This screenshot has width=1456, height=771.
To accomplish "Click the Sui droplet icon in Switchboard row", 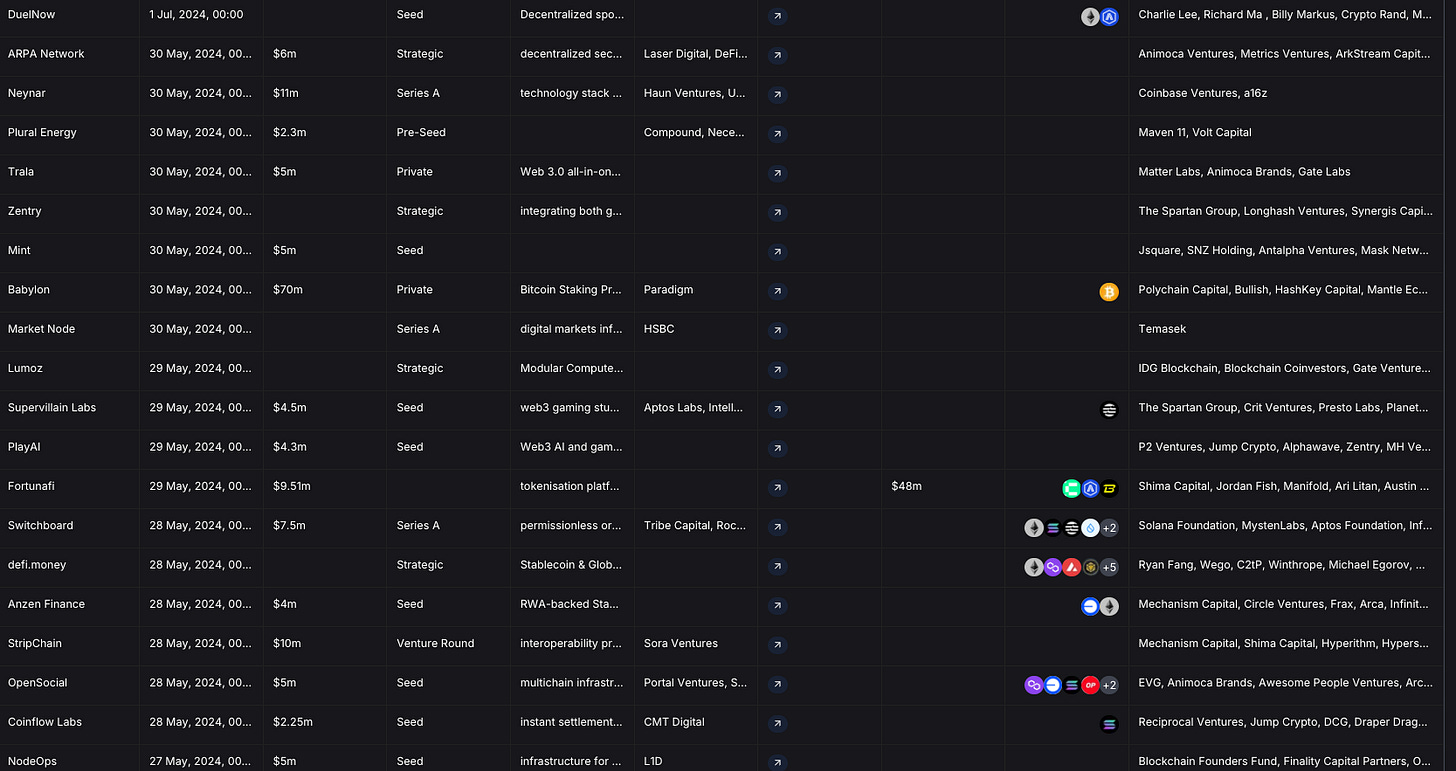I will (x=1090, y=528).
